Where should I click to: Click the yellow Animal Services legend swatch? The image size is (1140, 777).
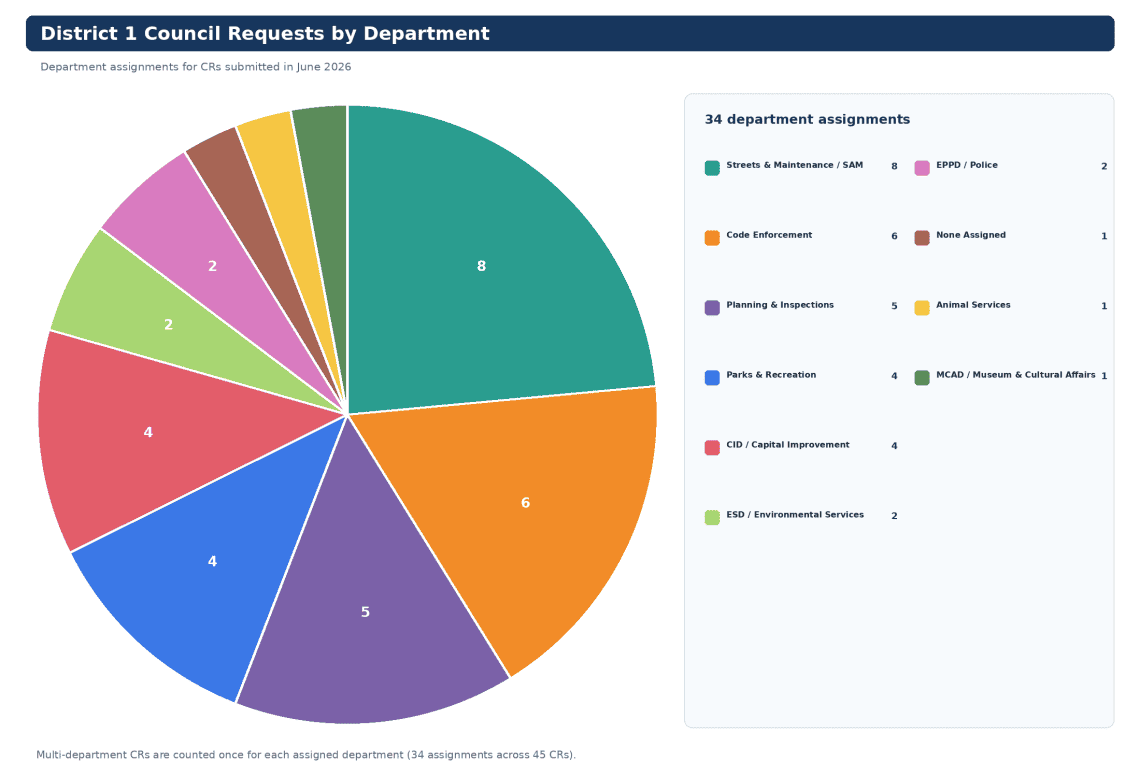(922, 307)
